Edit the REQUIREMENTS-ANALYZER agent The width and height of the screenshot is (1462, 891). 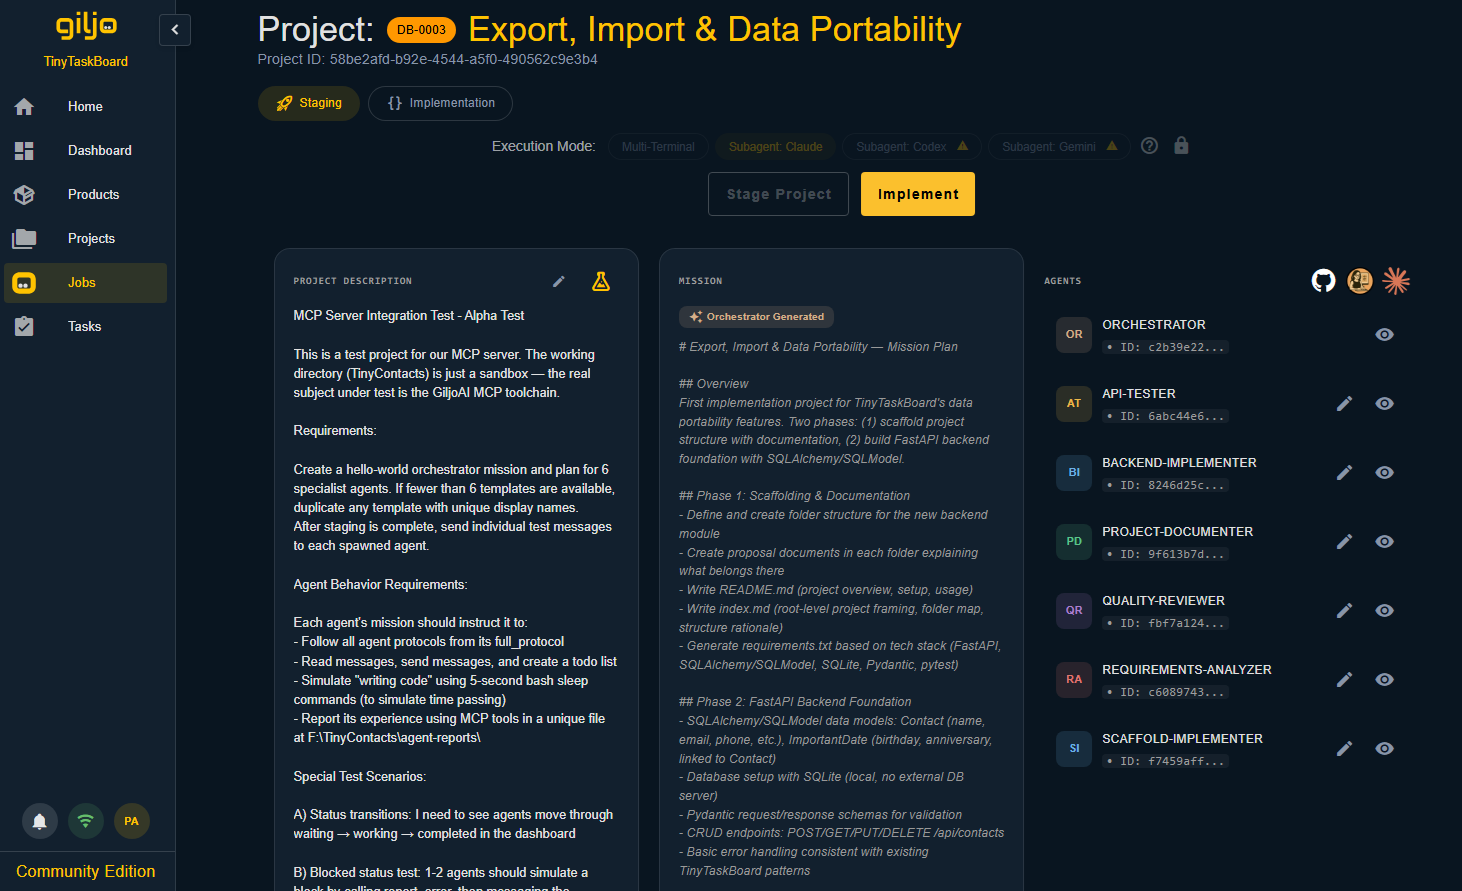[1345, 680]
